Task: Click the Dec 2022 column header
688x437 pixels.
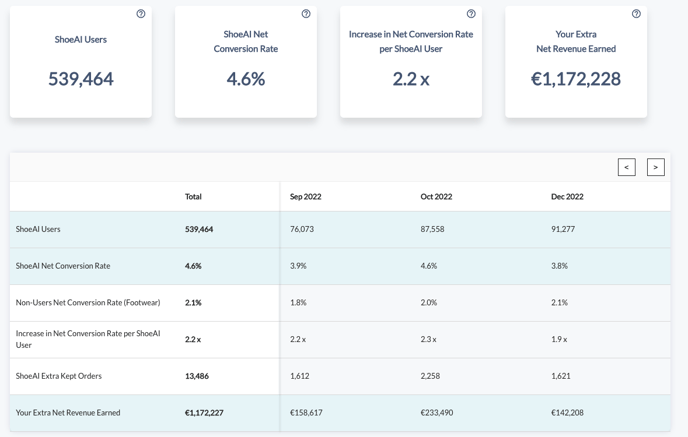Action: 567,197
